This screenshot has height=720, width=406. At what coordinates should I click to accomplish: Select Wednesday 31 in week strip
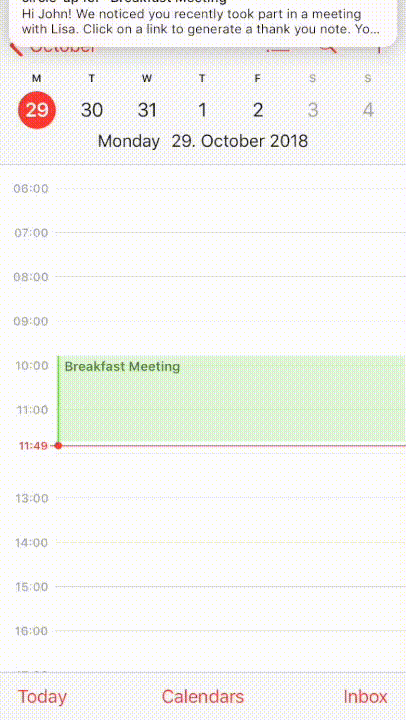147,110
